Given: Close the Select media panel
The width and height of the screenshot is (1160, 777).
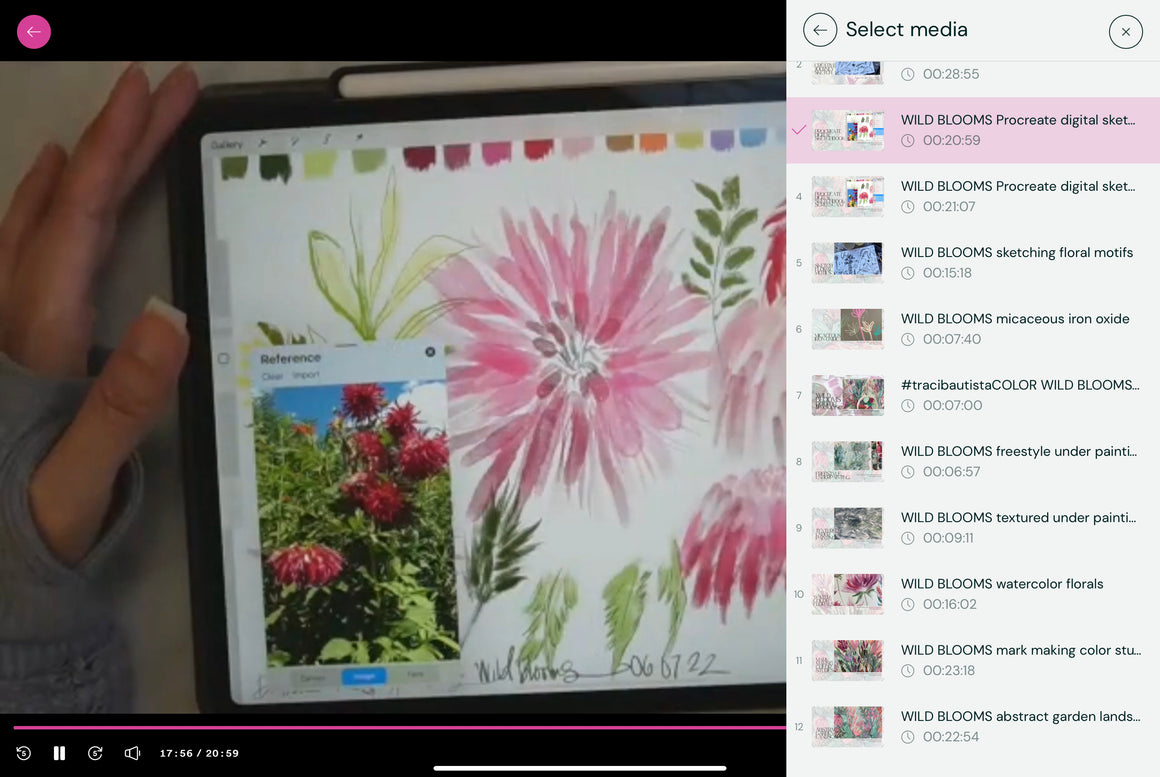Looking at the screenshot, I should (1126, 31).
